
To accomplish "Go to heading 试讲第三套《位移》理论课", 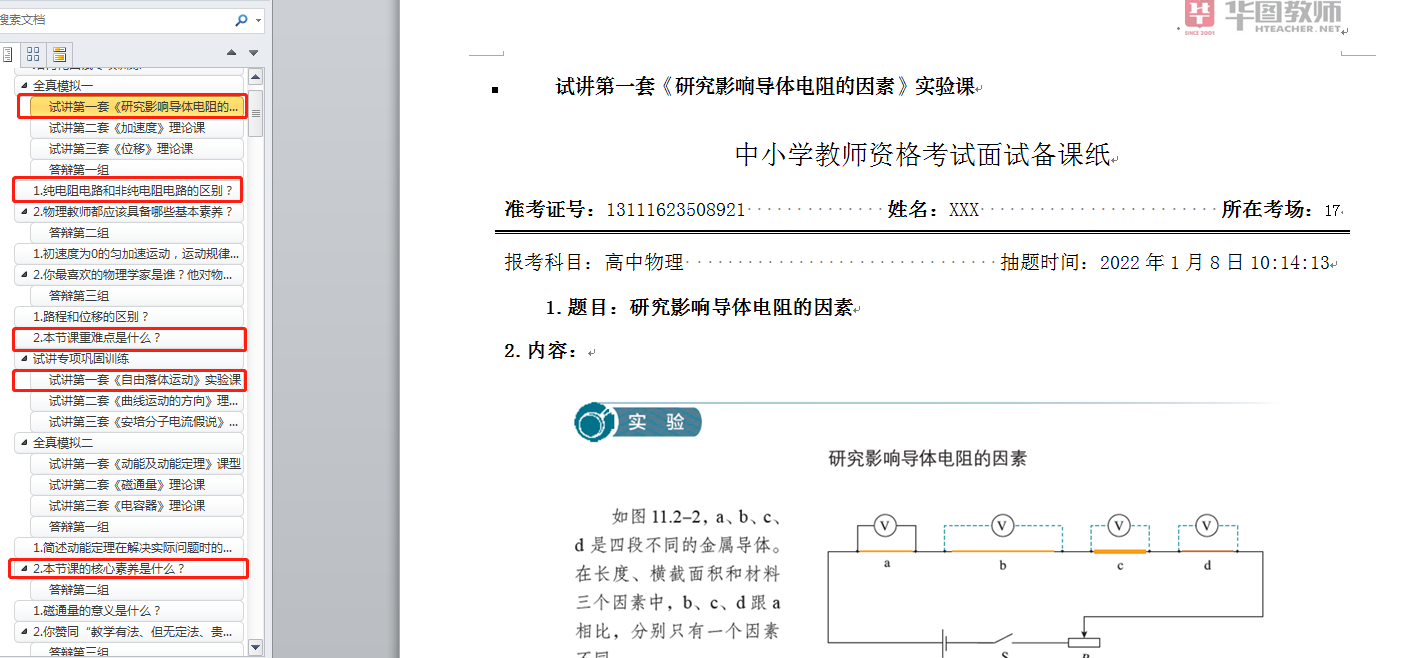I will pos(121,149).
